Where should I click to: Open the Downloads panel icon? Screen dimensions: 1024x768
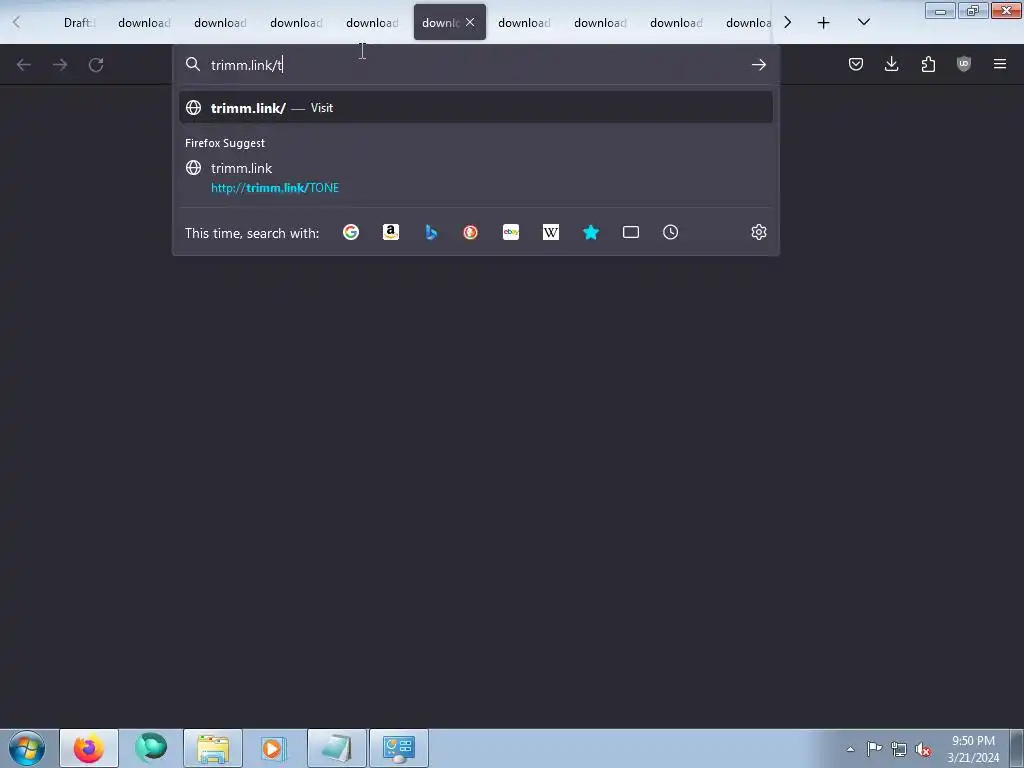click(891, 64)
